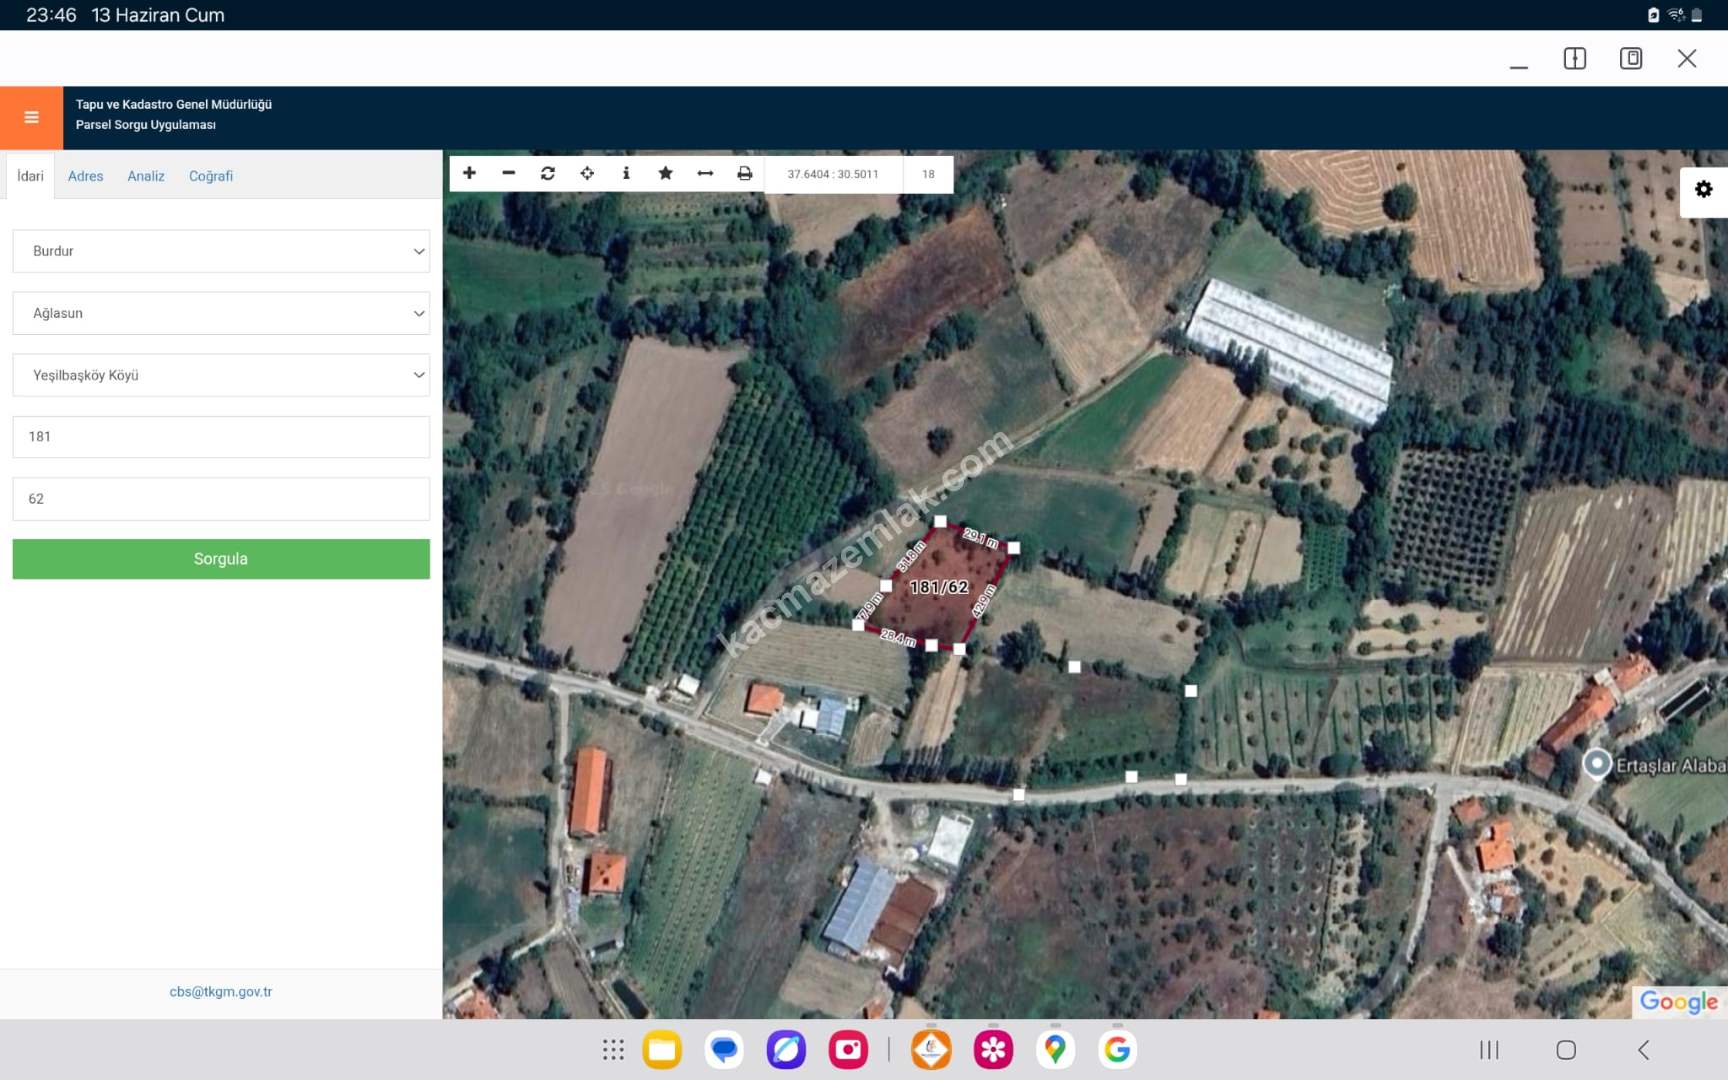
Task: Click the zoom out minus icon
Action: (x=508, y=173)
